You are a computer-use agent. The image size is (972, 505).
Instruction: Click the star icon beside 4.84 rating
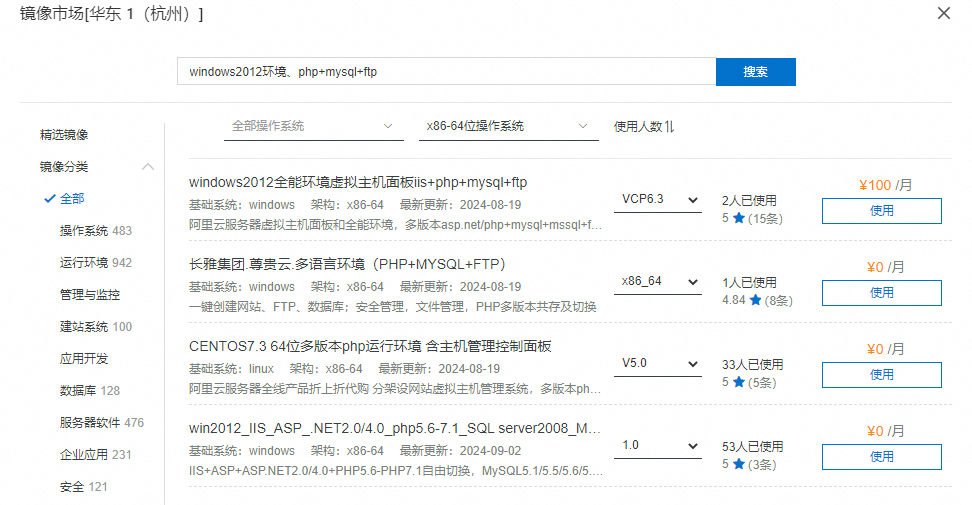(x=755, y=299)
